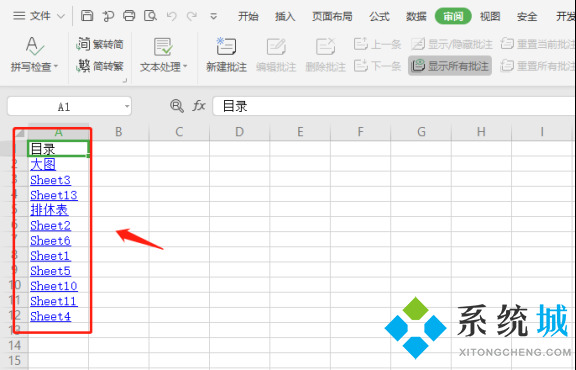Toggle 显示所有批注 button
The width and height of the screenshot is (576, 370).
click(x=450, y=66)
